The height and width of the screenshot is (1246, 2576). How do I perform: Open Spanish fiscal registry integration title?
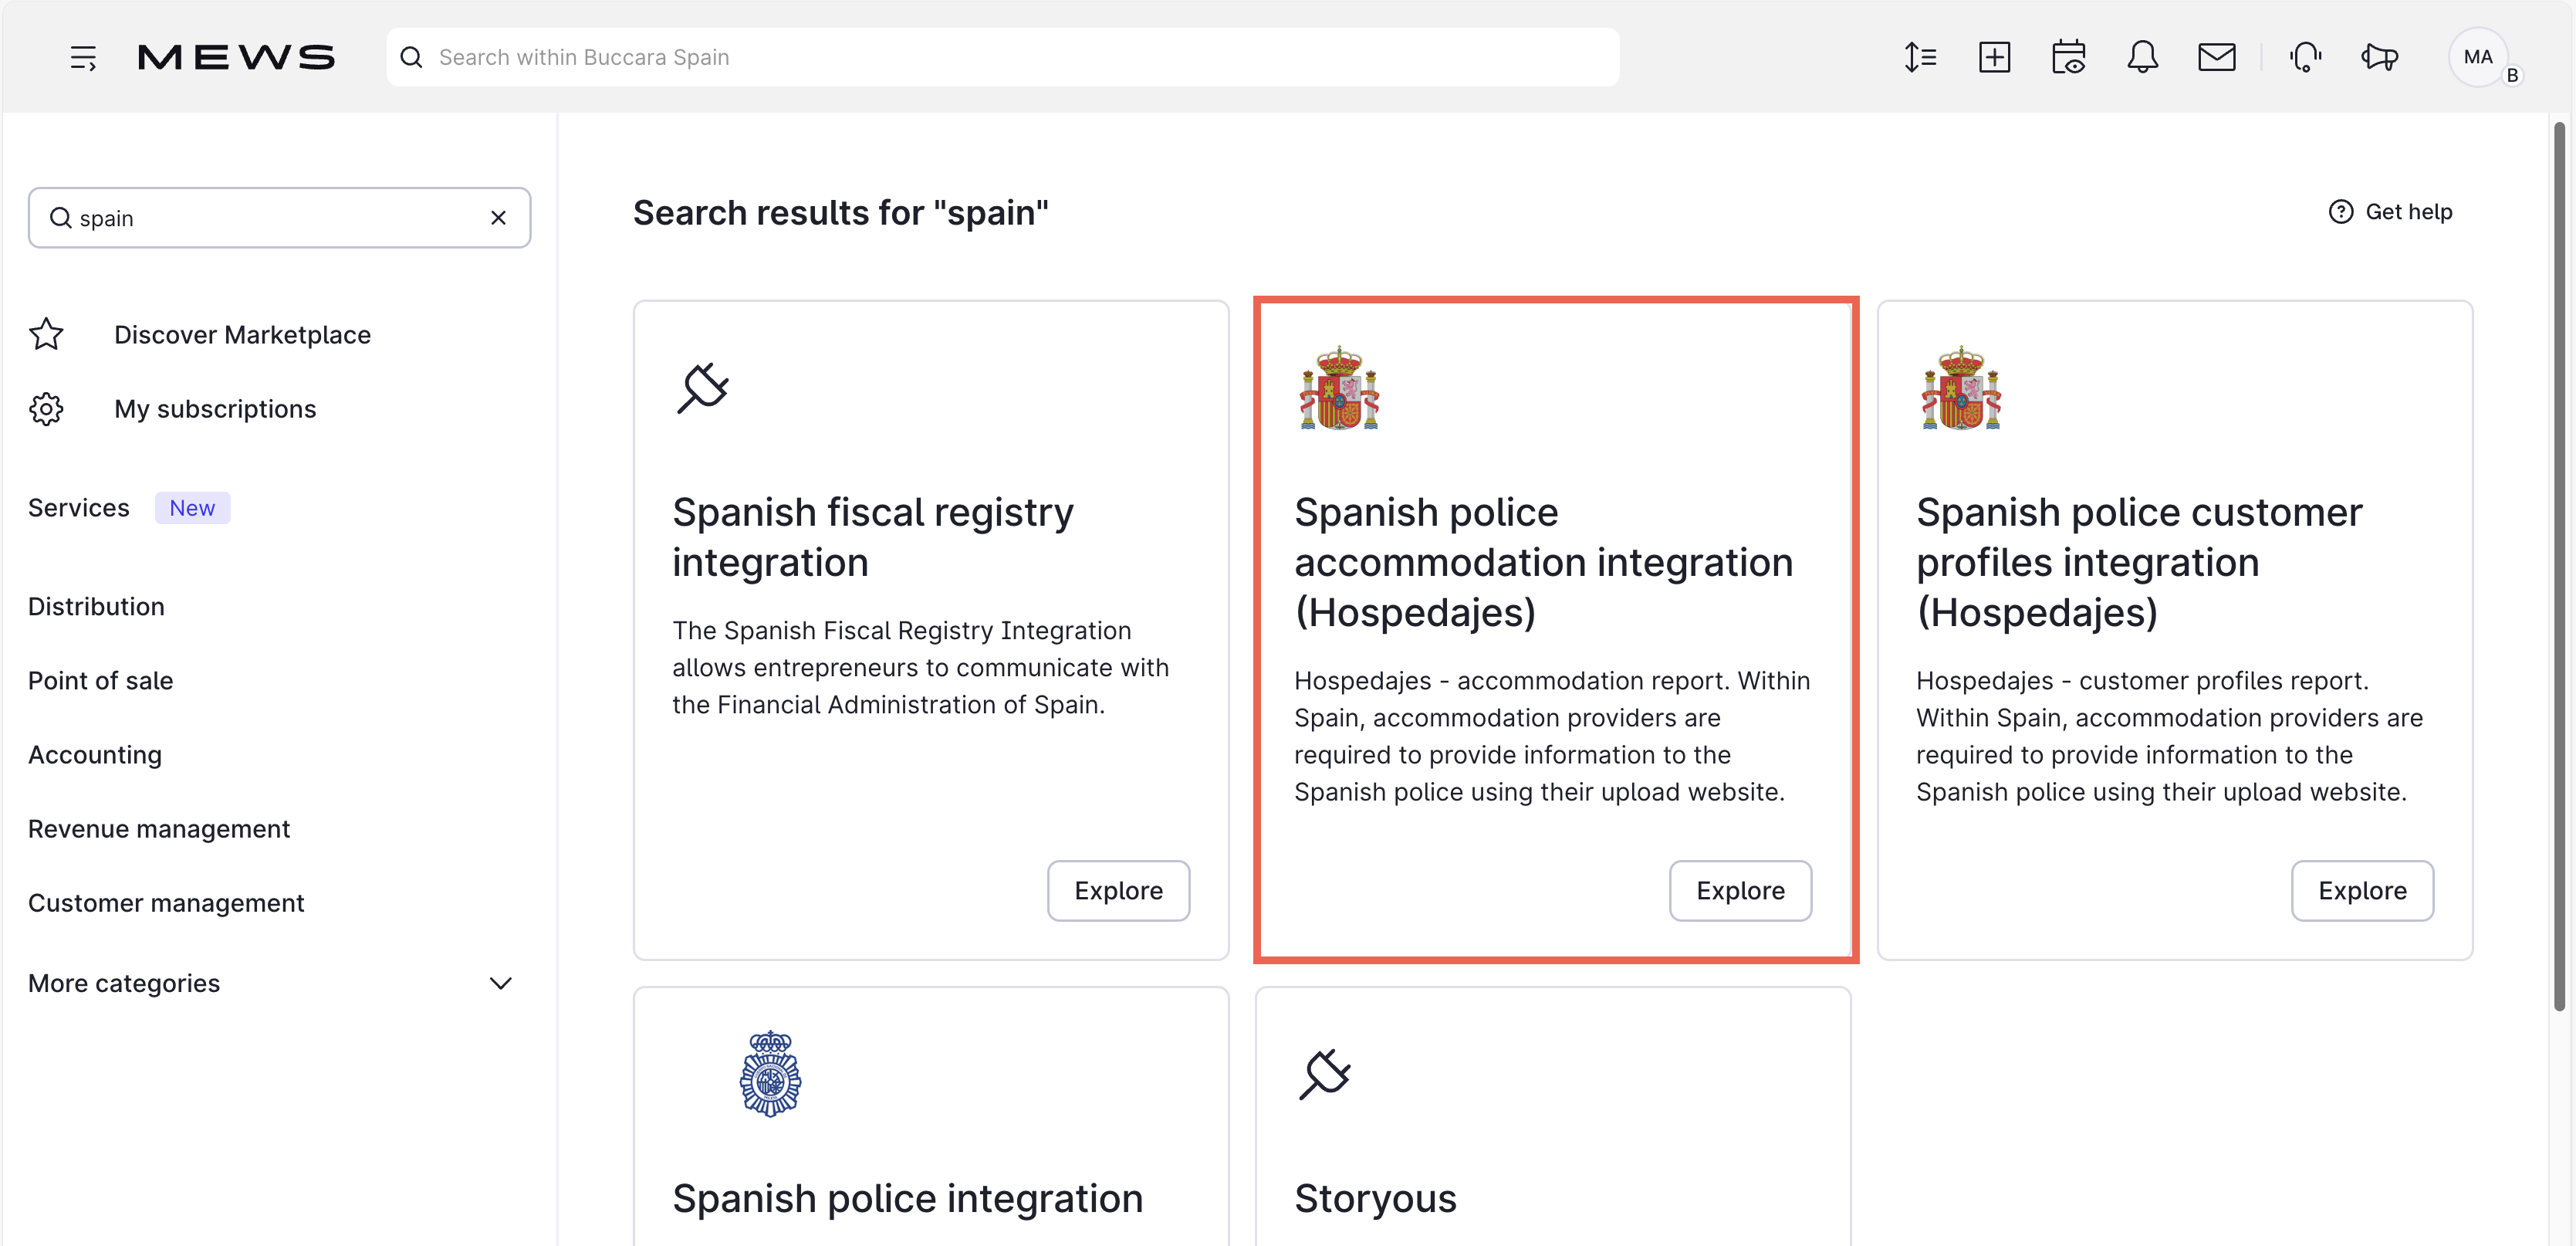[x=872, y=537]
